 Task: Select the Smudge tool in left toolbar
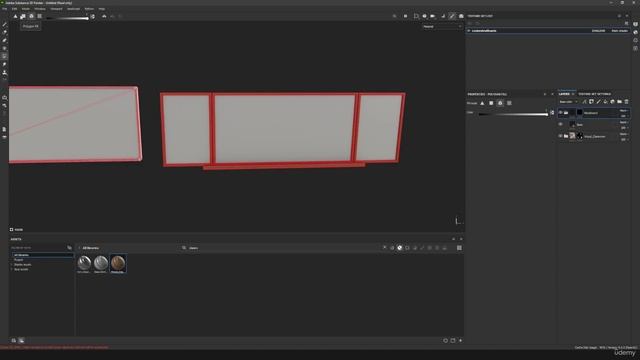pos(4,64)
